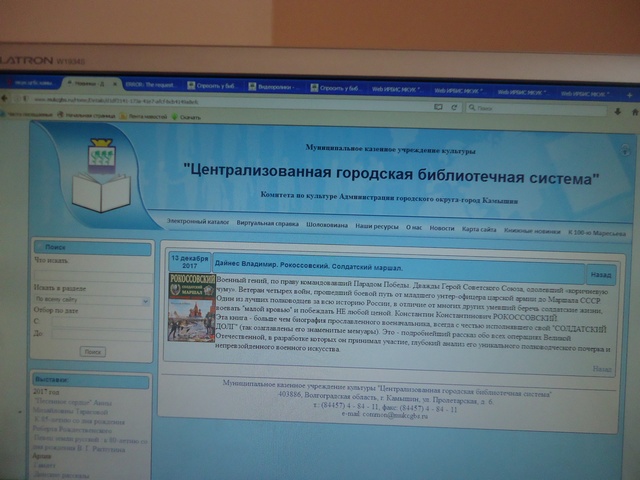Open Певец земли русской exhibition link
The image size is (640, 480).
90,444
